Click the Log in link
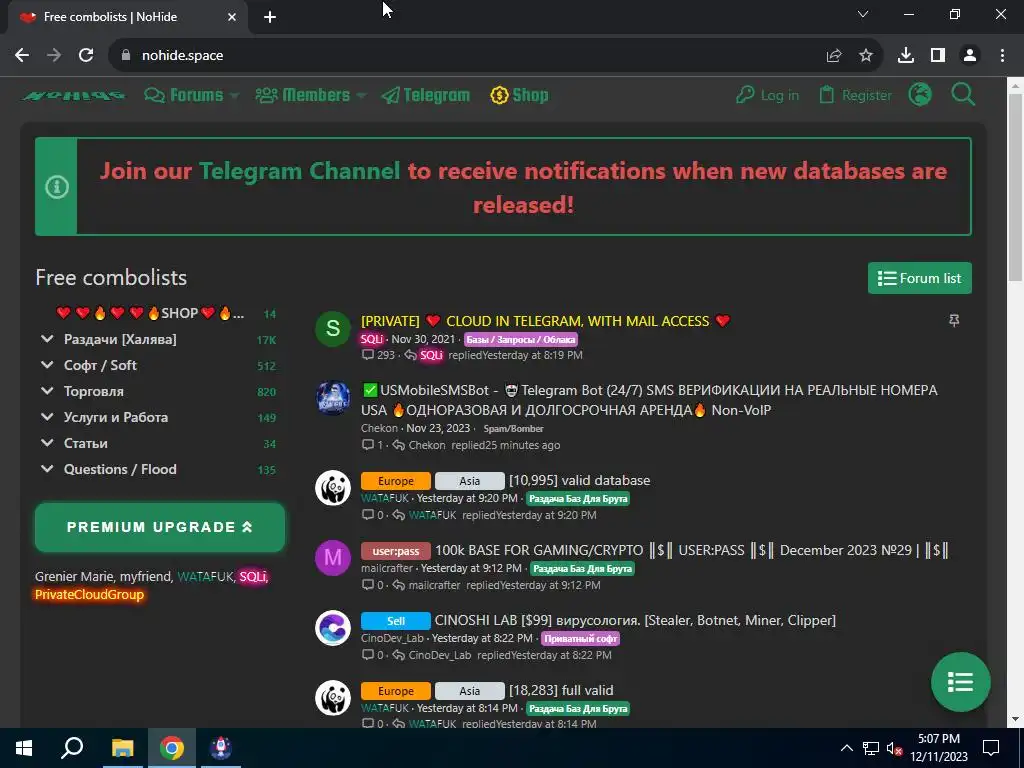This screenshot has height=768, width=1024. tap(767, 95)
